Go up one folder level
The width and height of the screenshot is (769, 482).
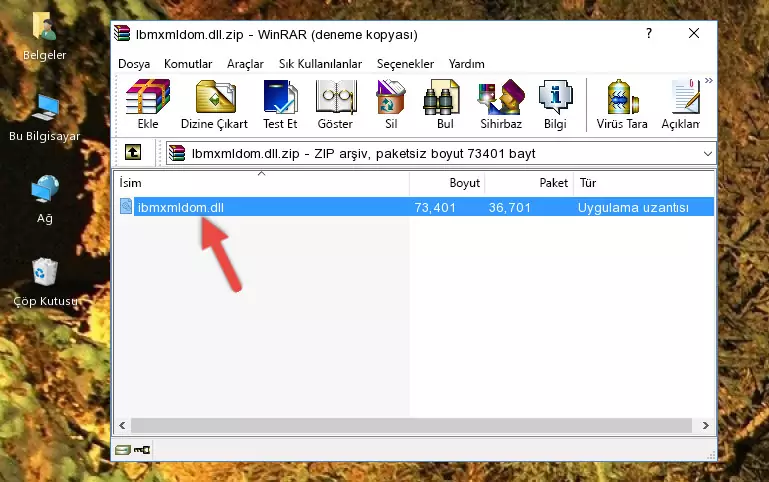tap(133, 152)
